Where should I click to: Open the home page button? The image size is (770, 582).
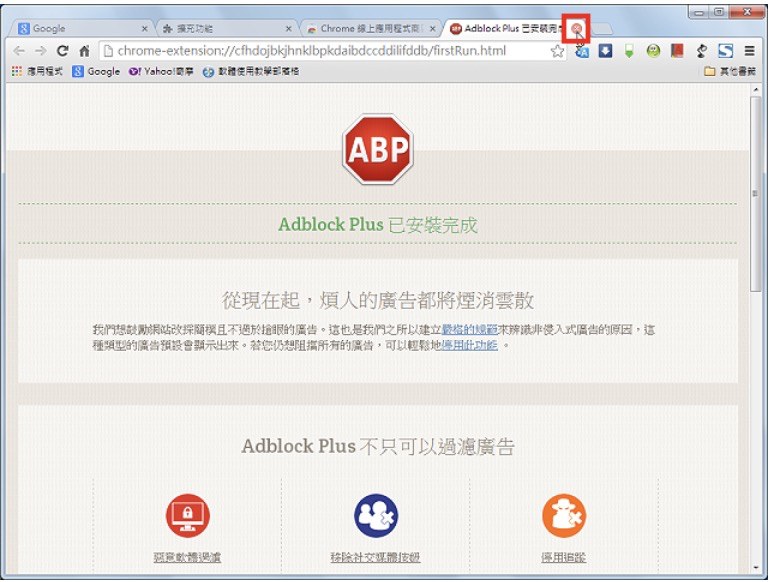[84, 51]
